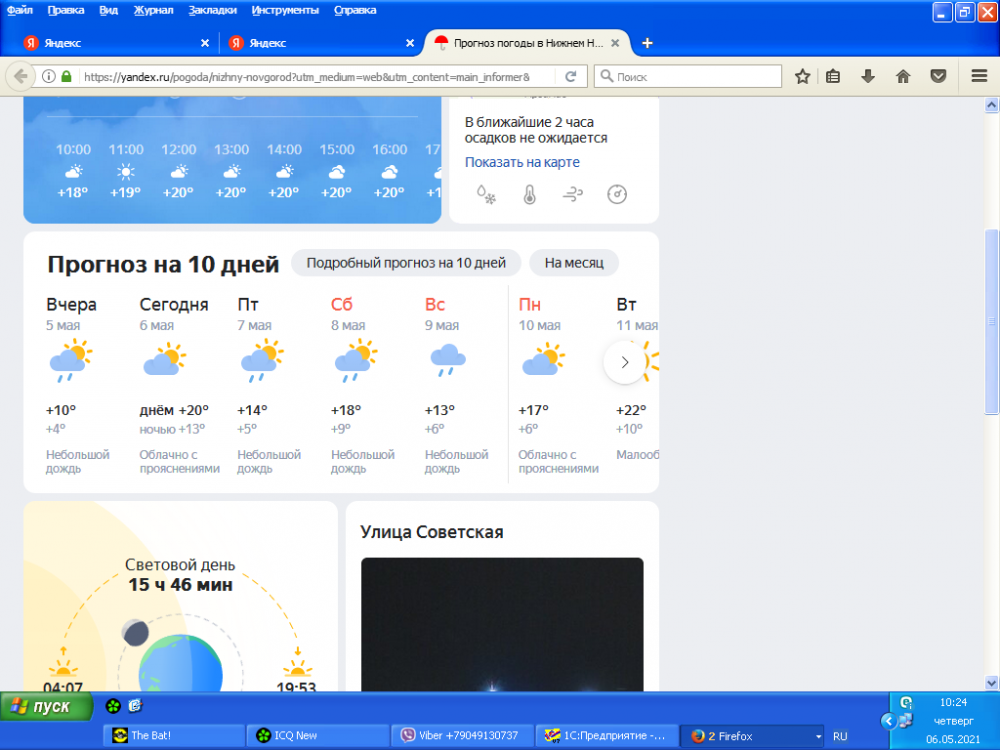1000x750 pixels.
Task: Click the Показать на карте link
Action: click(522, 161)
